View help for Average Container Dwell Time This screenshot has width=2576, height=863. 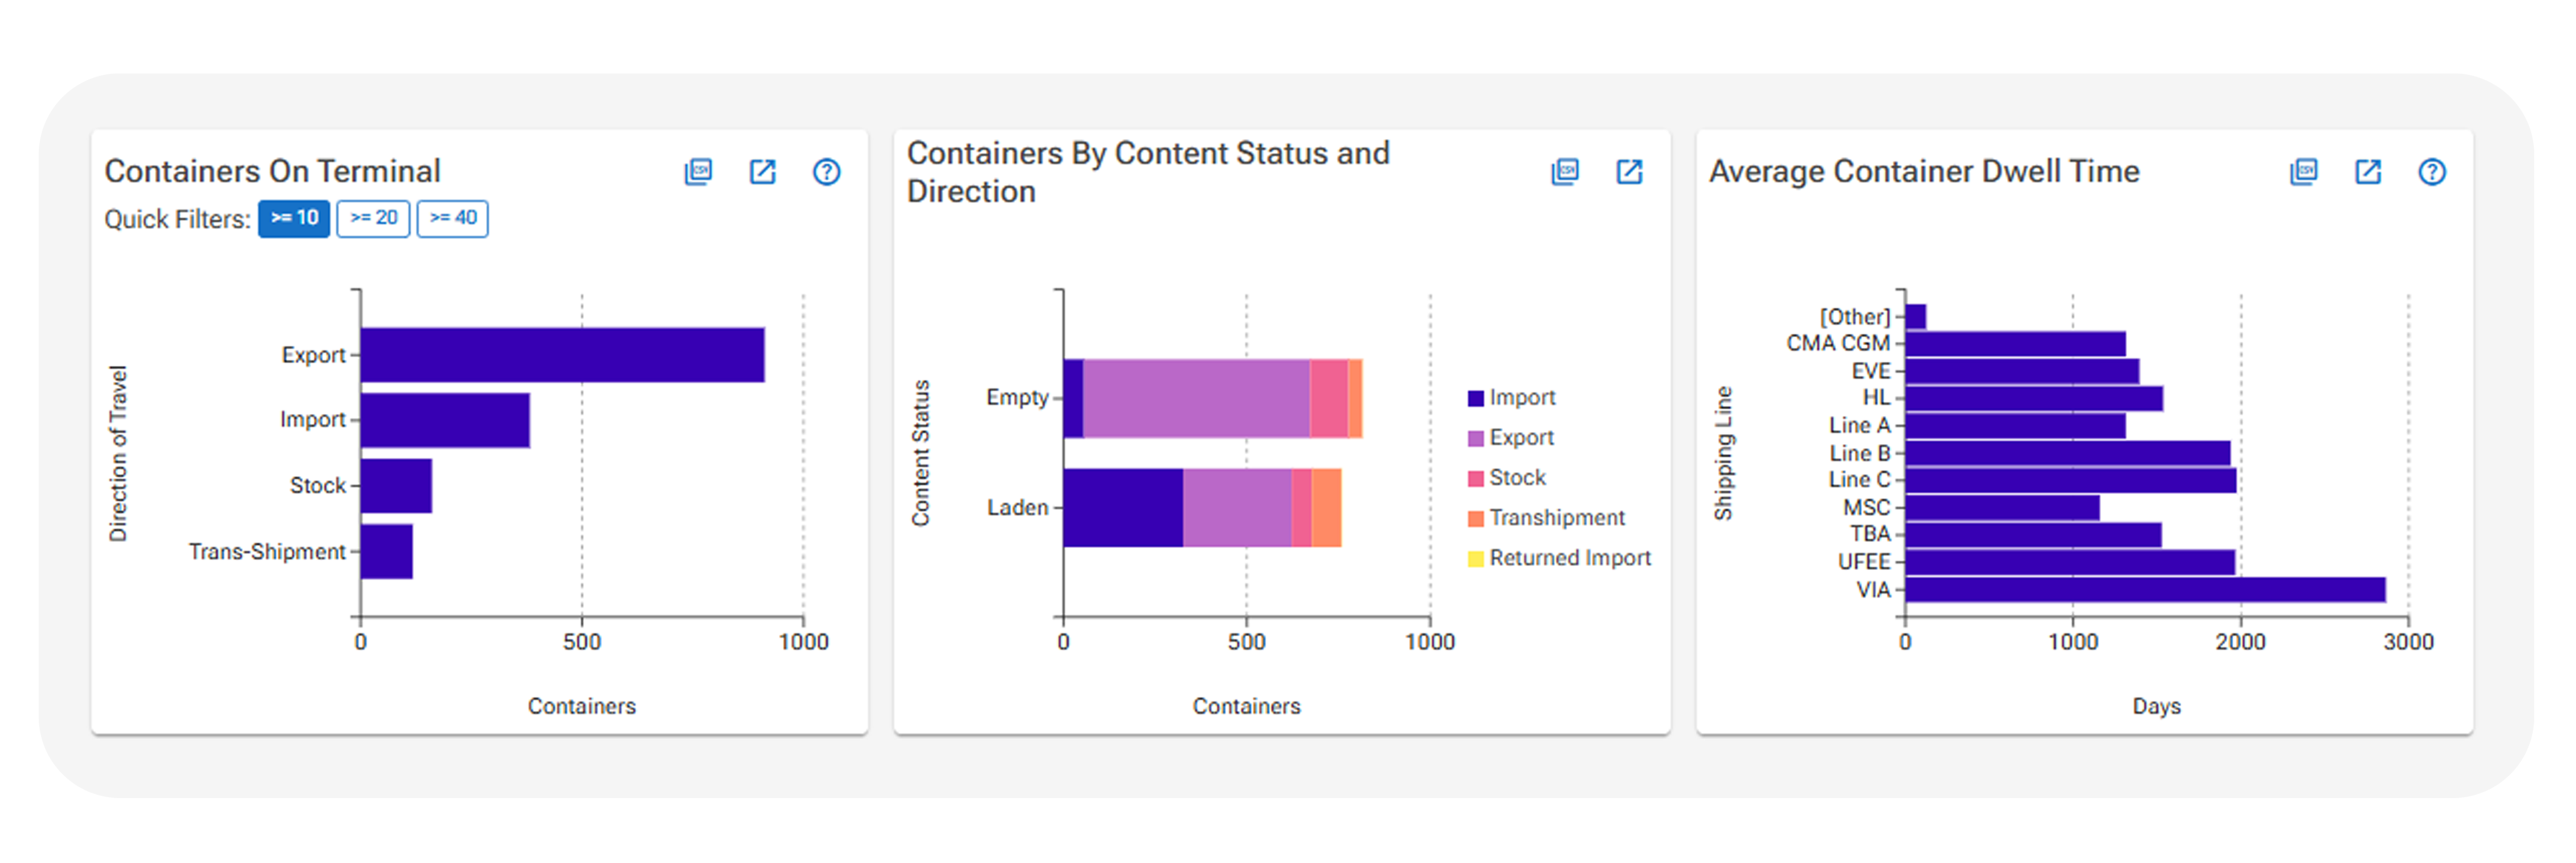point(2432,172)
